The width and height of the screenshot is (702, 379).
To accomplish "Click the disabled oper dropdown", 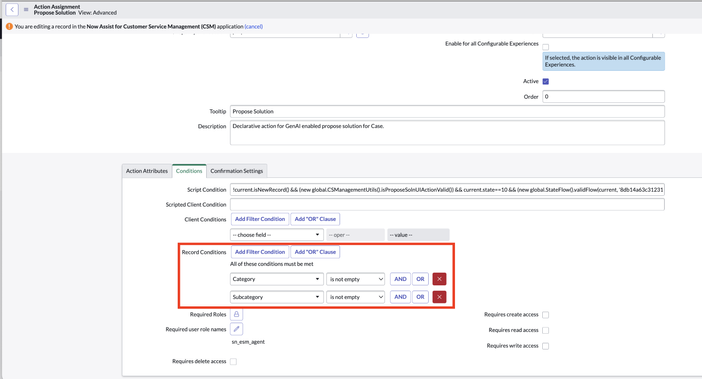I will (x=355, y=234).
